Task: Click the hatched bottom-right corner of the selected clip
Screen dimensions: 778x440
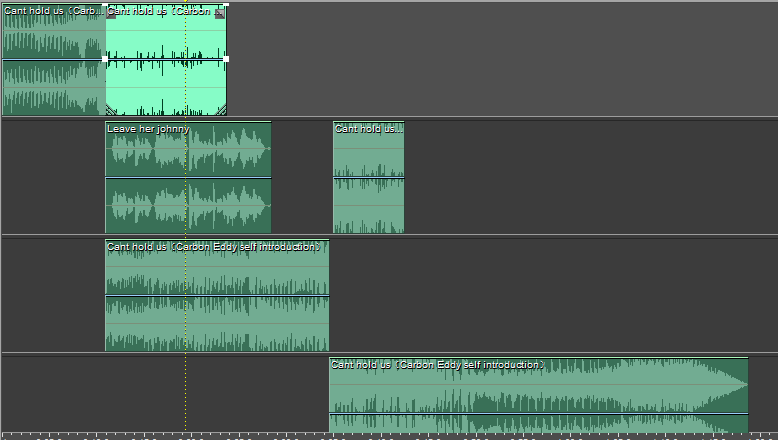Action: tap(221, 110)
